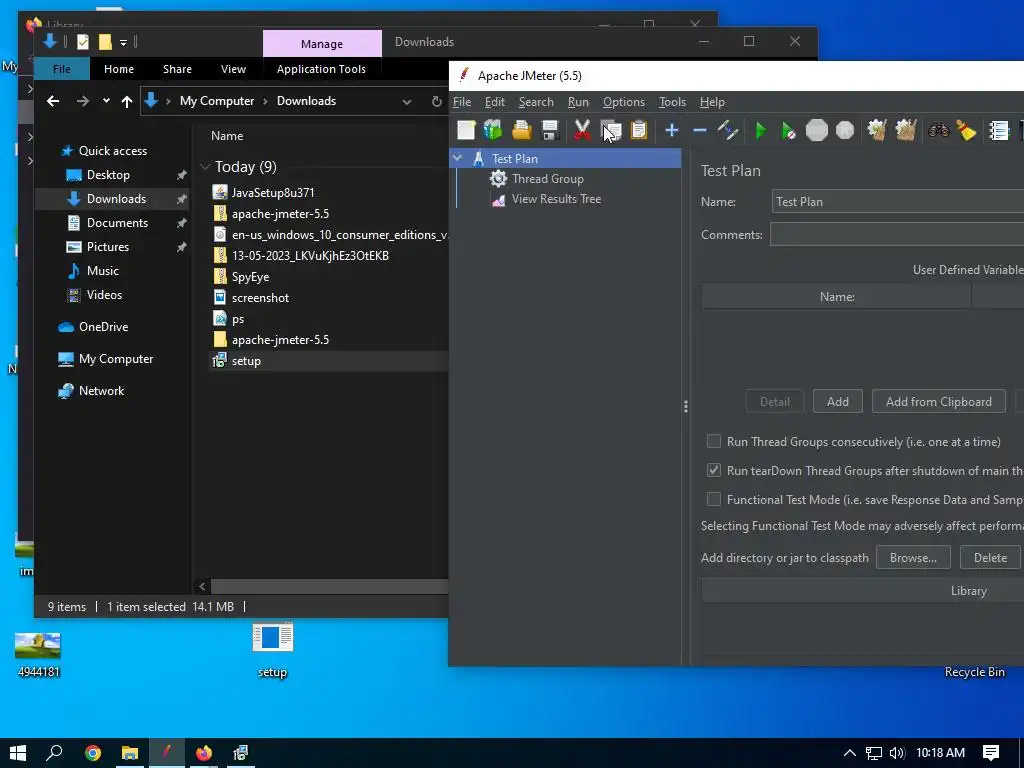The height and width of the screenshot is (768, 1024).
Task: Open Explorer address bar history dropdown
Action: [x=407, y=101]
